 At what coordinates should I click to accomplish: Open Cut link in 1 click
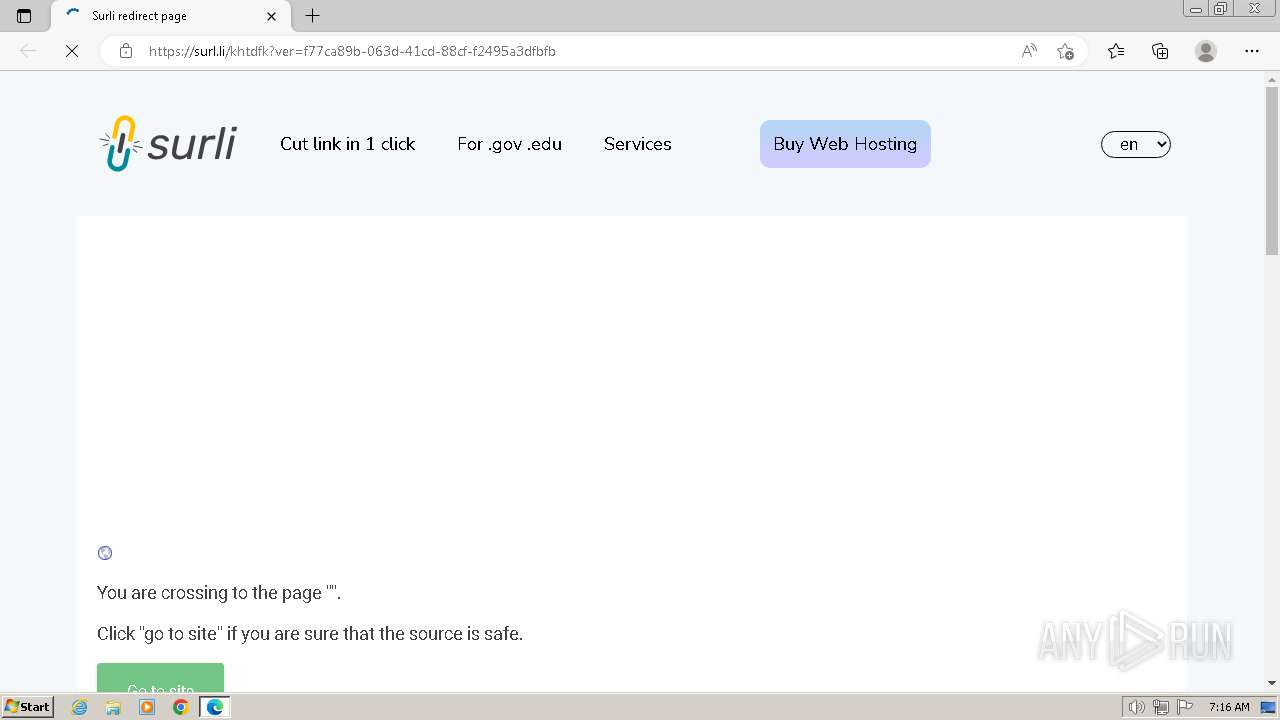[x=347, y=144]
